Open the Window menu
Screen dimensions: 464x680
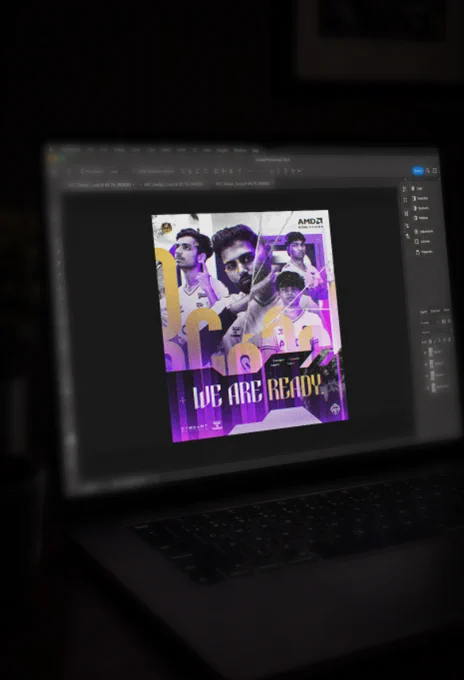(x=240, y=150)
